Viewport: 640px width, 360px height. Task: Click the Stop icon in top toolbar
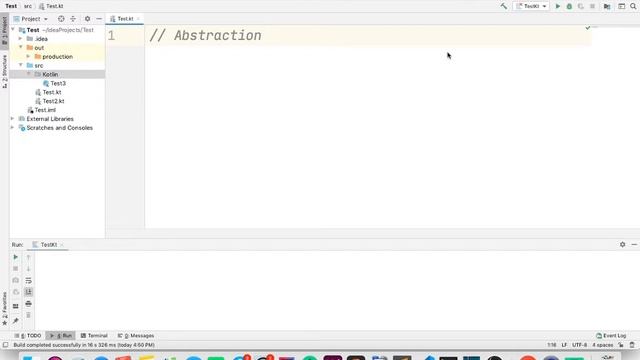592,6
